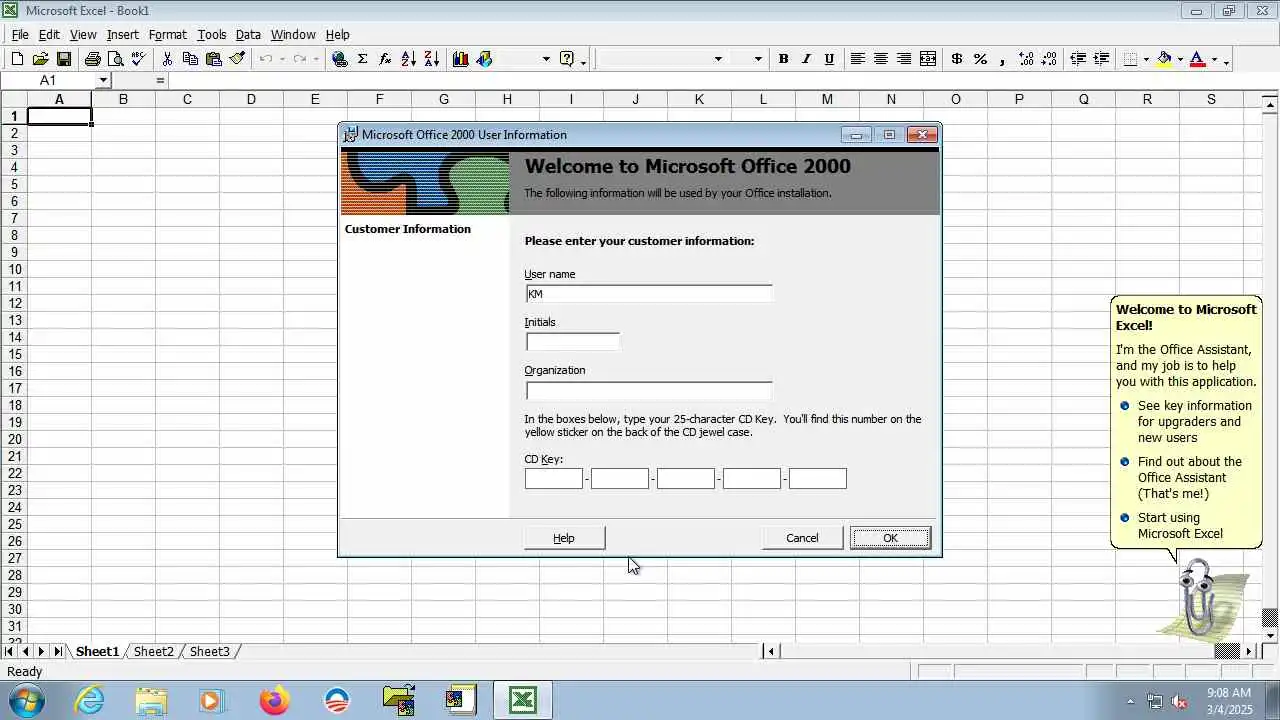The image size is (1280, 720).
Task: Expand the Name Box dropdown beside A1
Action: point(103,80)
